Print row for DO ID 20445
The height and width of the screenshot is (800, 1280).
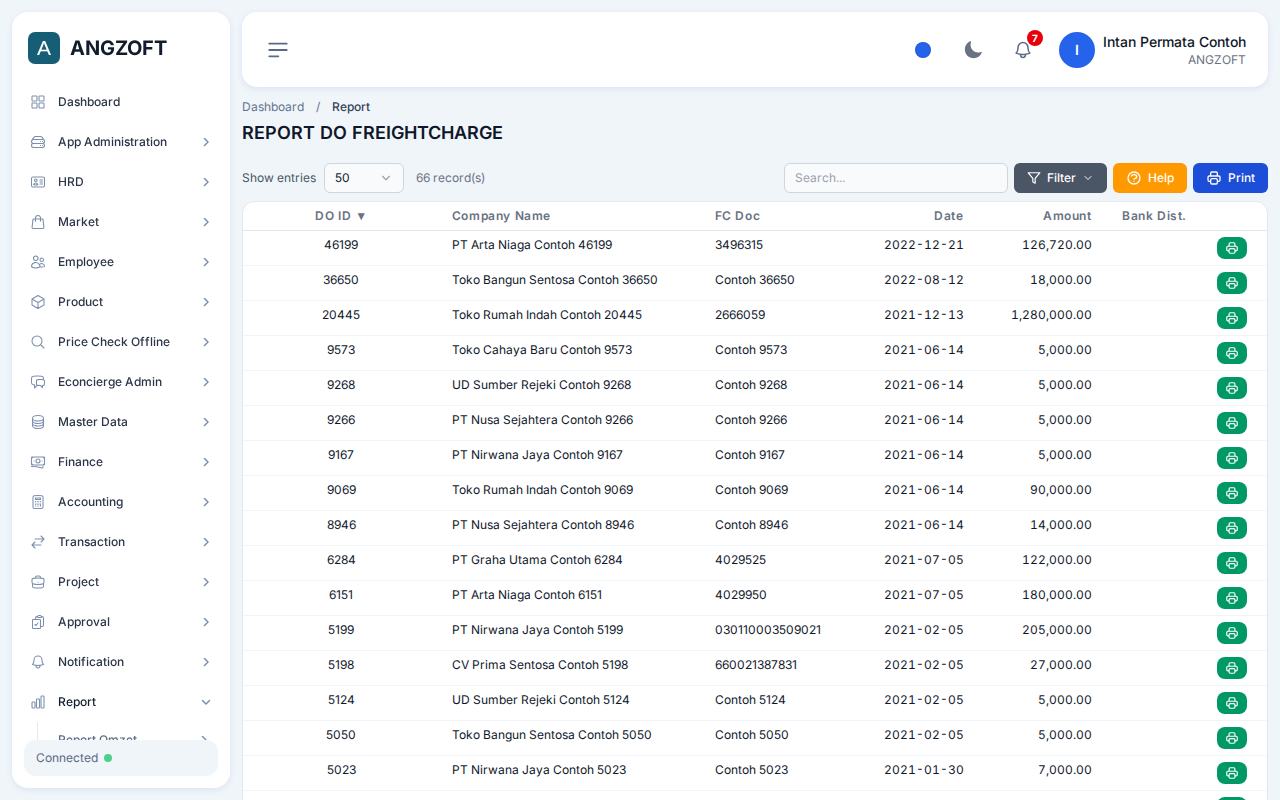(1232, 318)
